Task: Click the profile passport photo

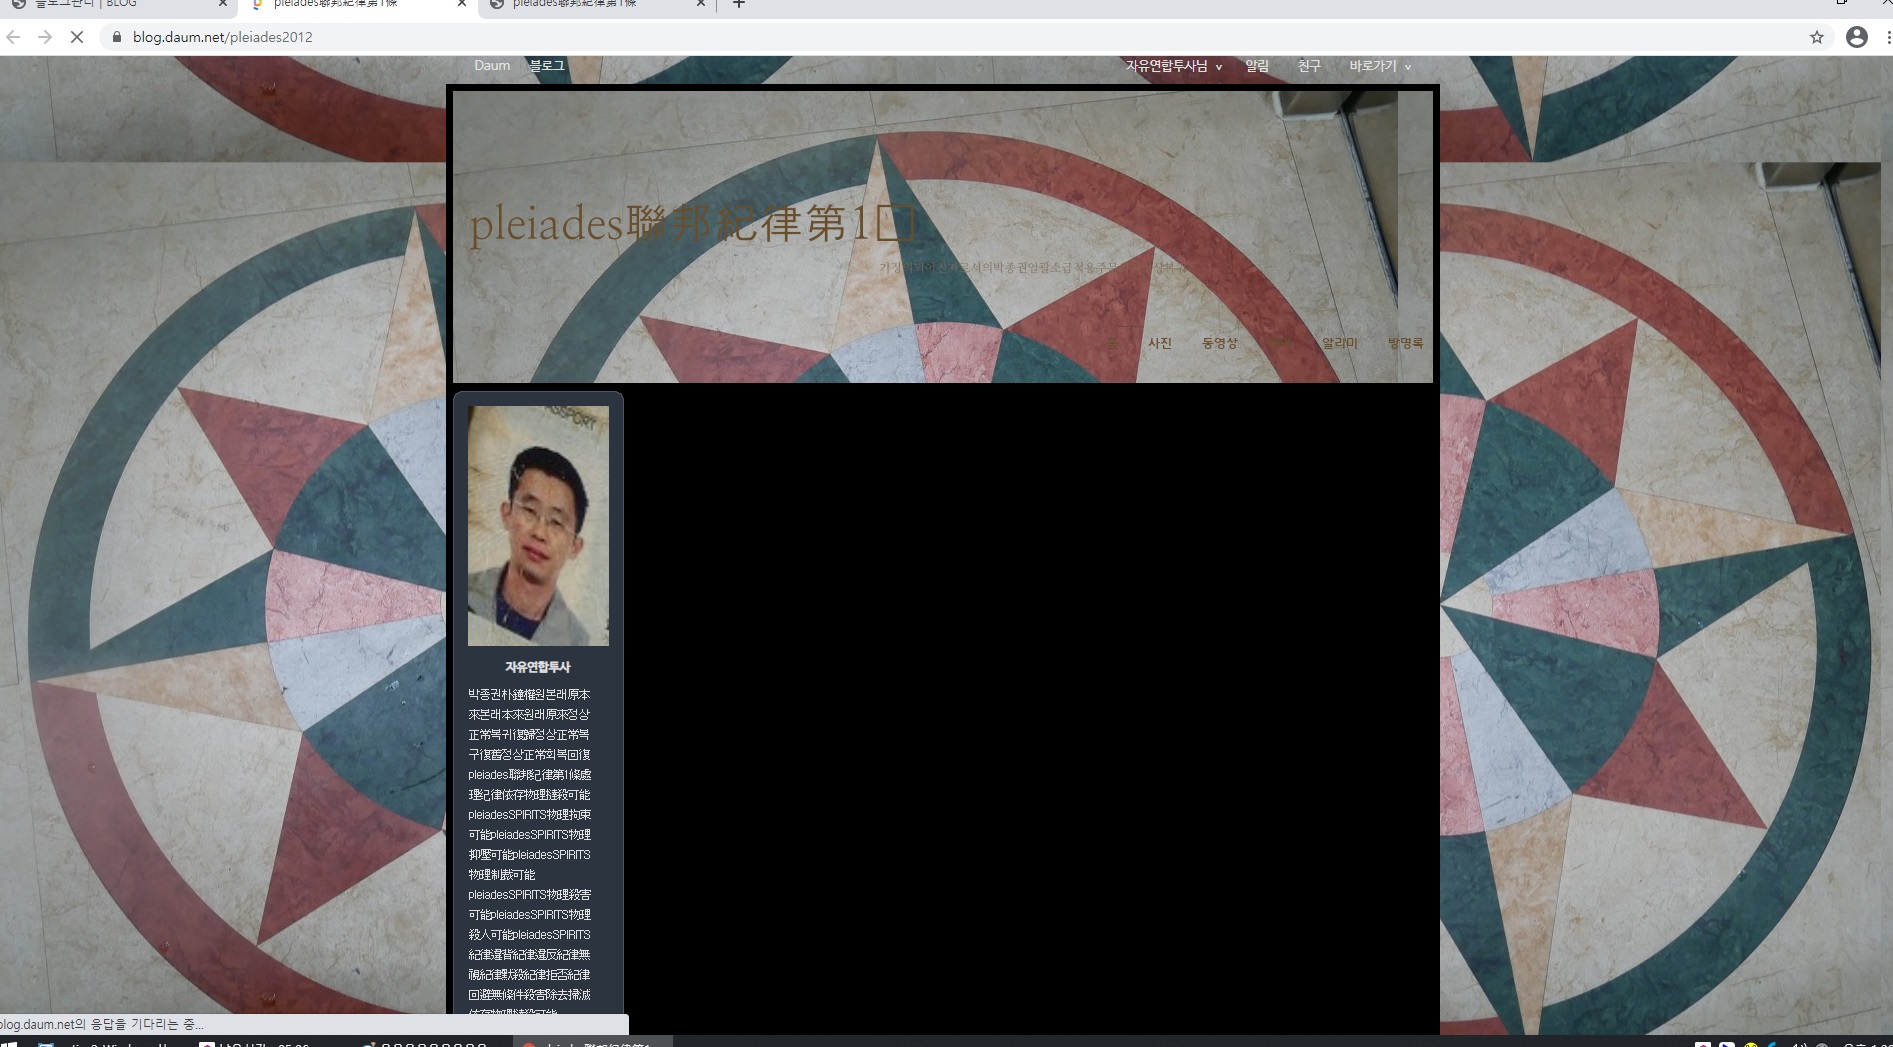Action: pyautogui.click(x=538, y=525)
